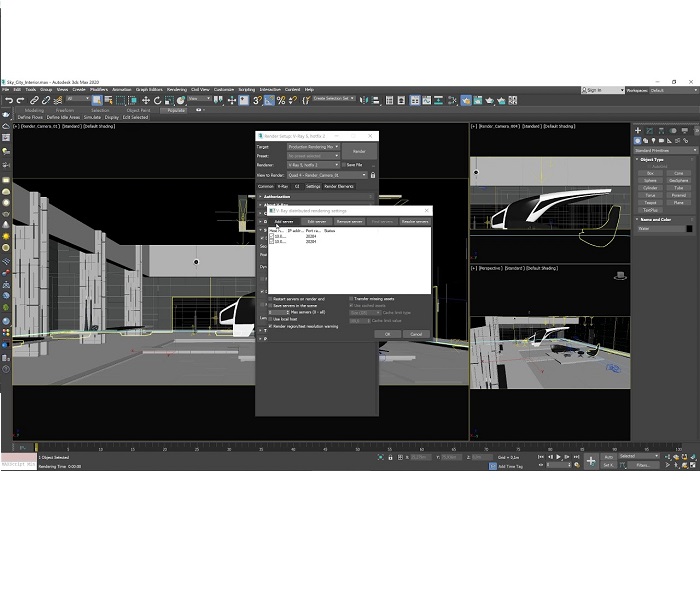This screenshot has width=700, height=602.
Task: Open the Curve Editor icon
Action: (x=427, y=100)
